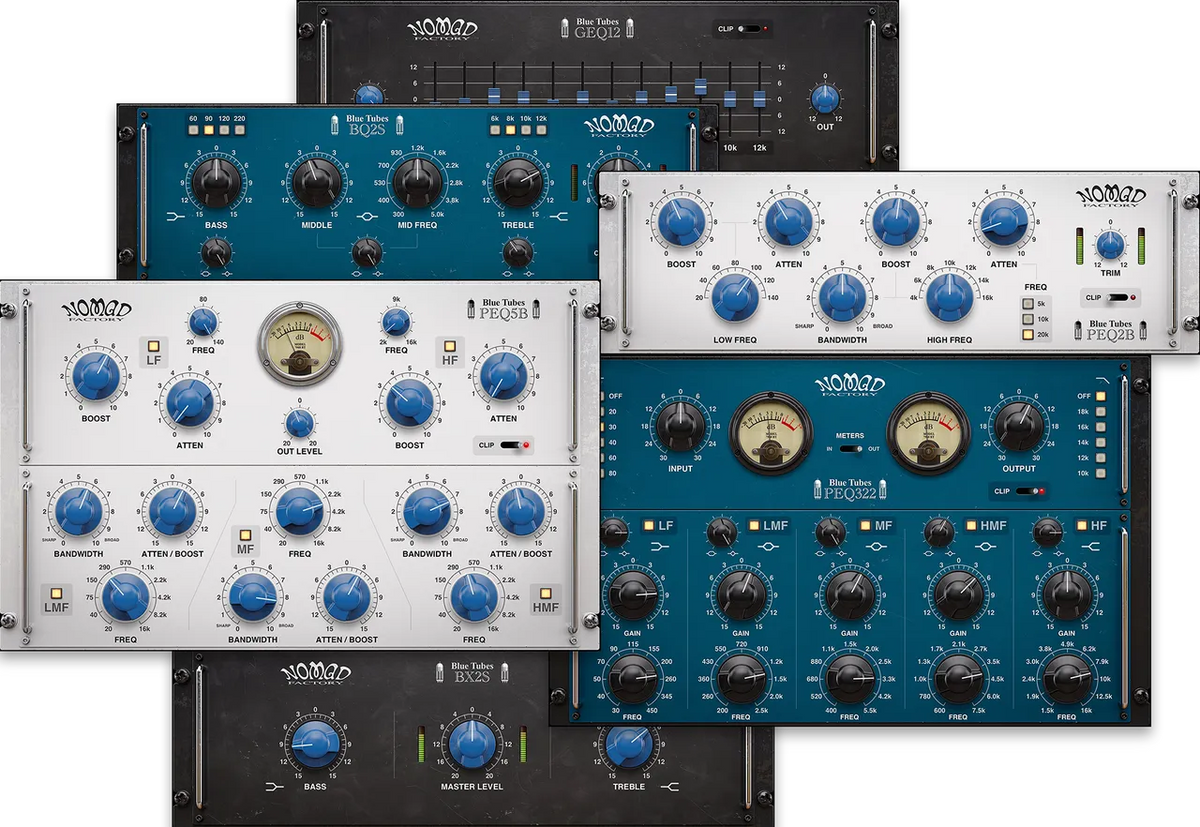The width and height of the screenshot is (1200, 827).
Task: Flip the CLIP switch on GEQ12
Action: click(753, 29)
